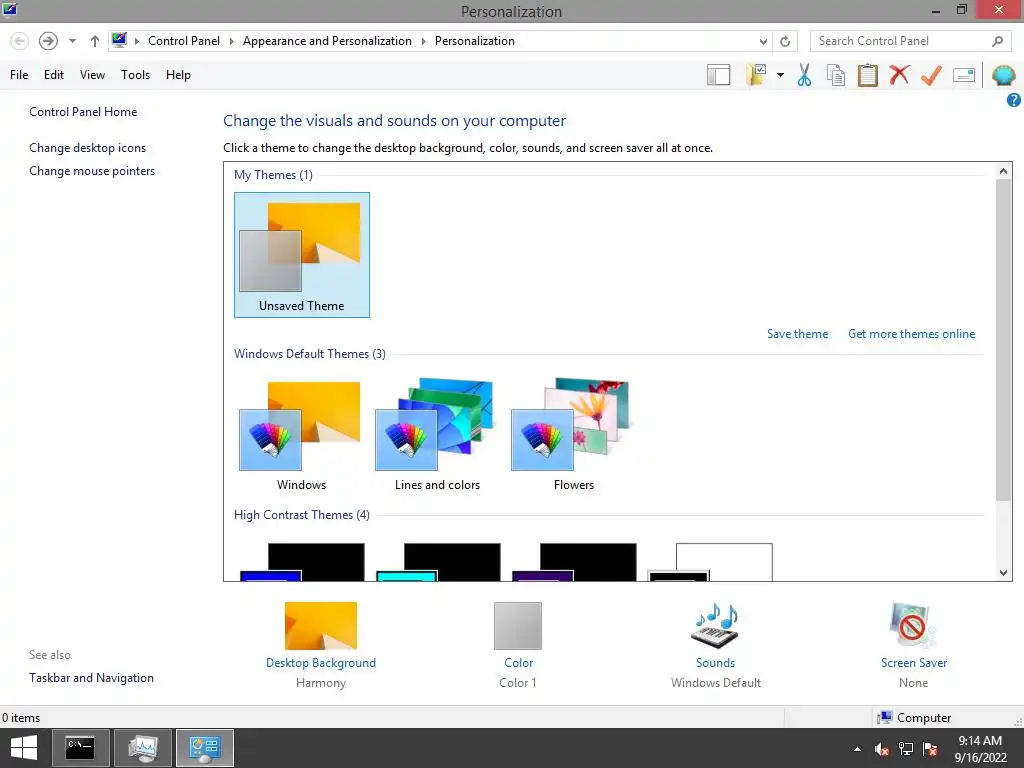Click Get more themes online link
The width and height of the screenshot is (1024, 768).
point(911,334)
